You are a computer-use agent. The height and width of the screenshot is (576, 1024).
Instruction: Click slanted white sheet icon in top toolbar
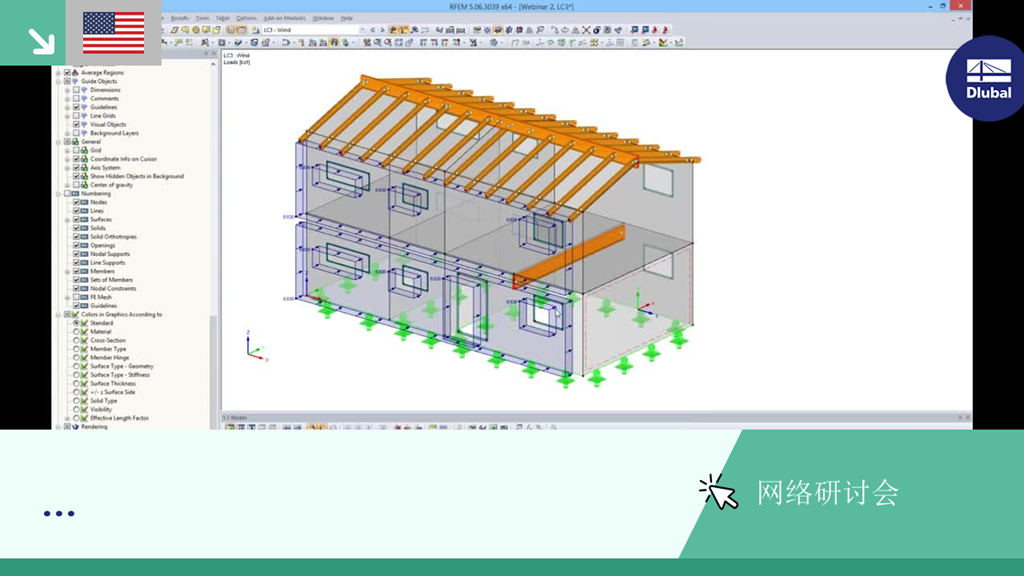174,30
